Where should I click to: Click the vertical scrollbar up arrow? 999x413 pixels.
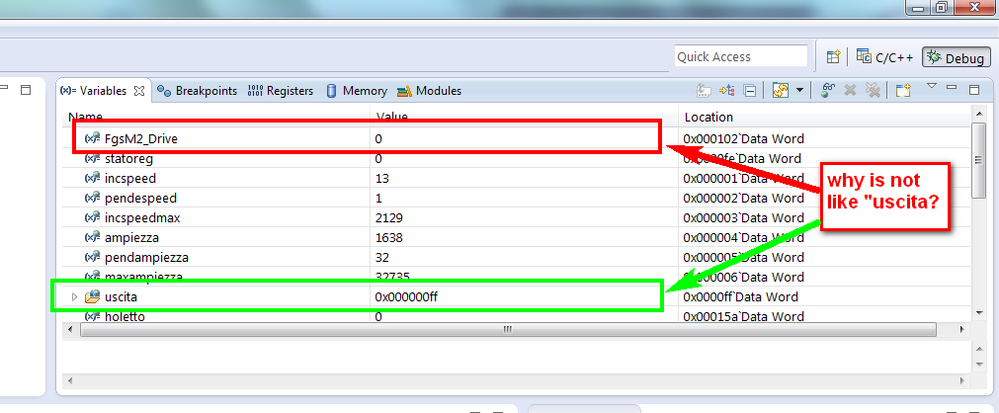click(x=979, y=113)
